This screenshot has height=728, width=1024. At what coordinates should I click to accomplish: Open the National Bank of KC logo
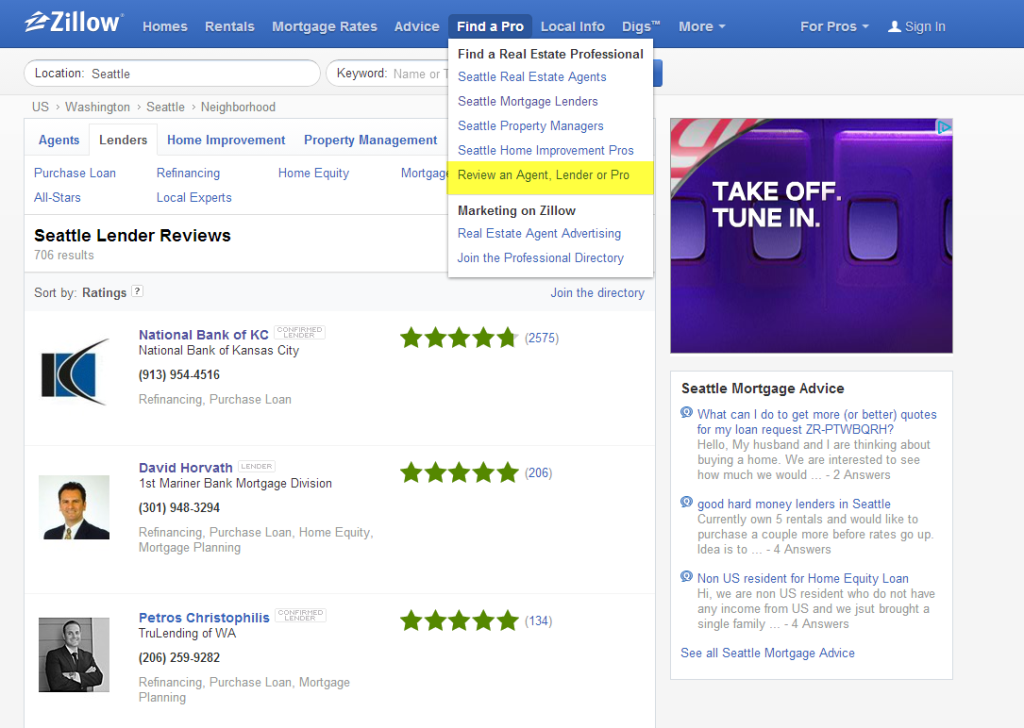74,372
